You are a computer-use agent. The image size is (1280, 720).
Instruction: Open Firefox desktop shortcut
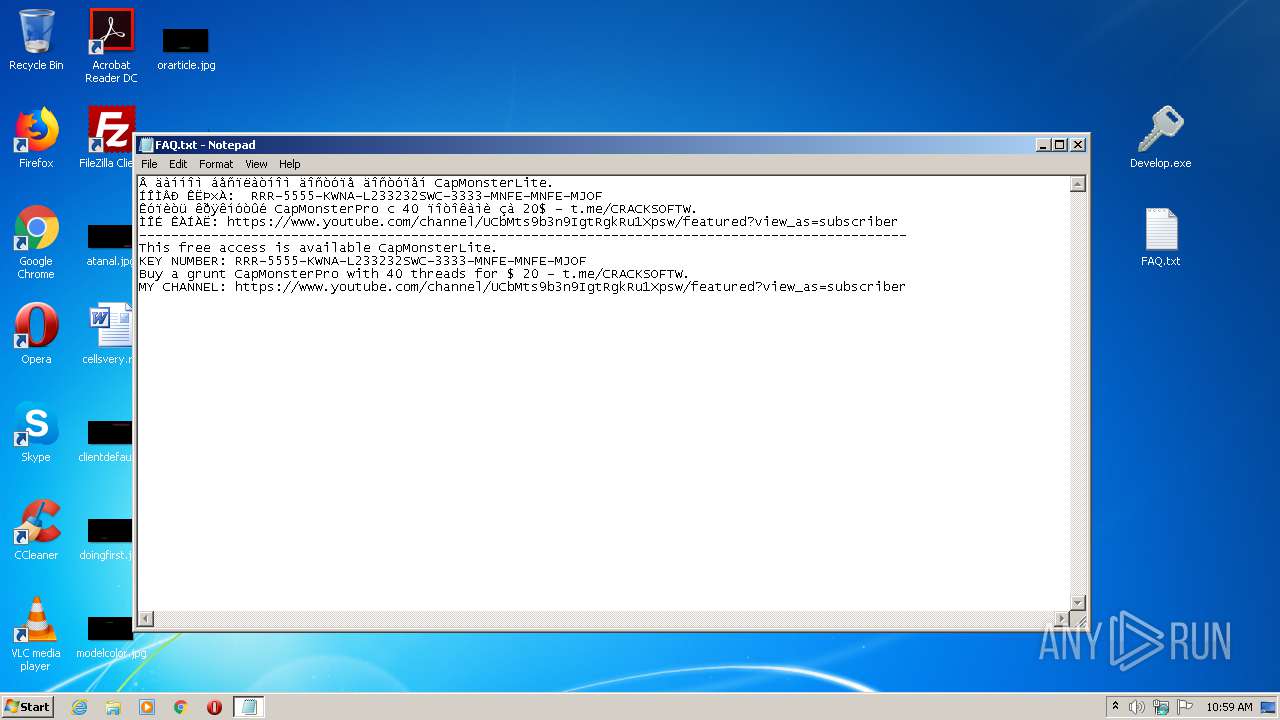pos(36,138)
